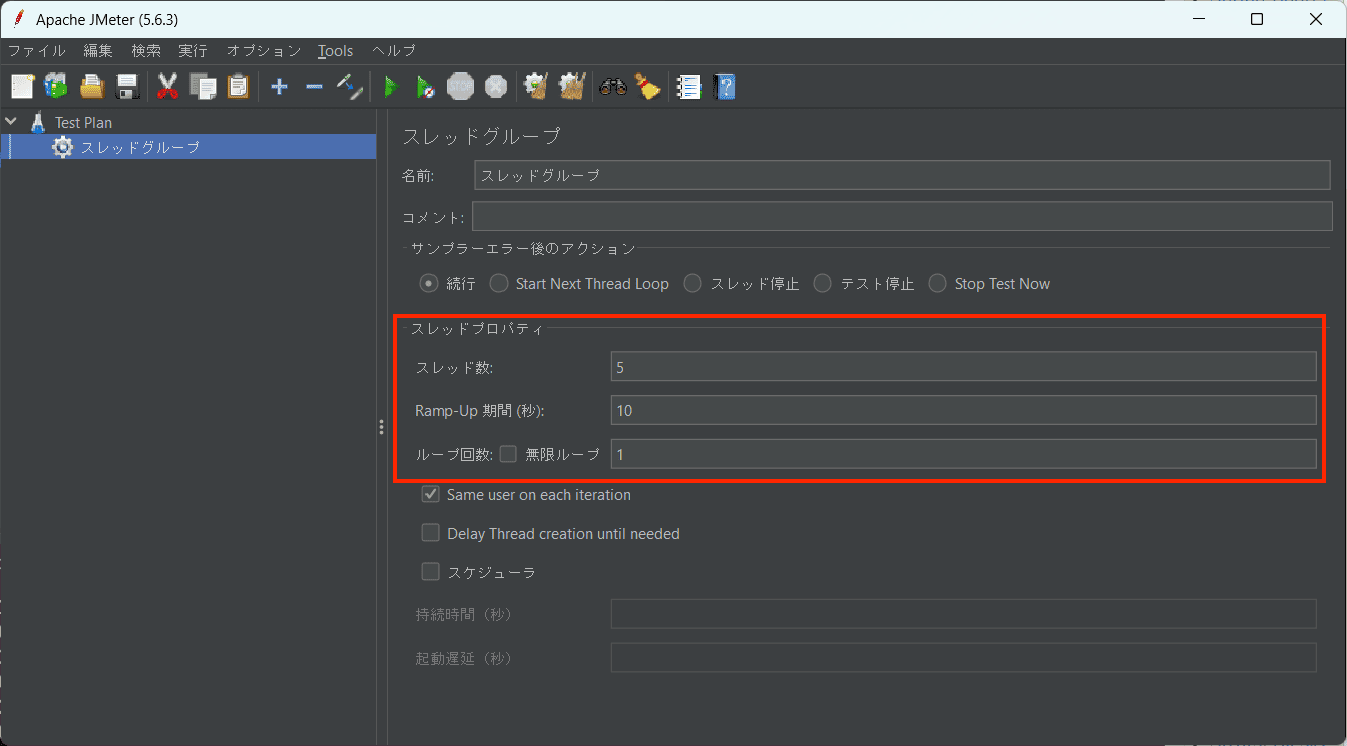Save the test plan with disk icon
The width and height of the screenshot is (1347, 746).
click(x=127, y=87)
